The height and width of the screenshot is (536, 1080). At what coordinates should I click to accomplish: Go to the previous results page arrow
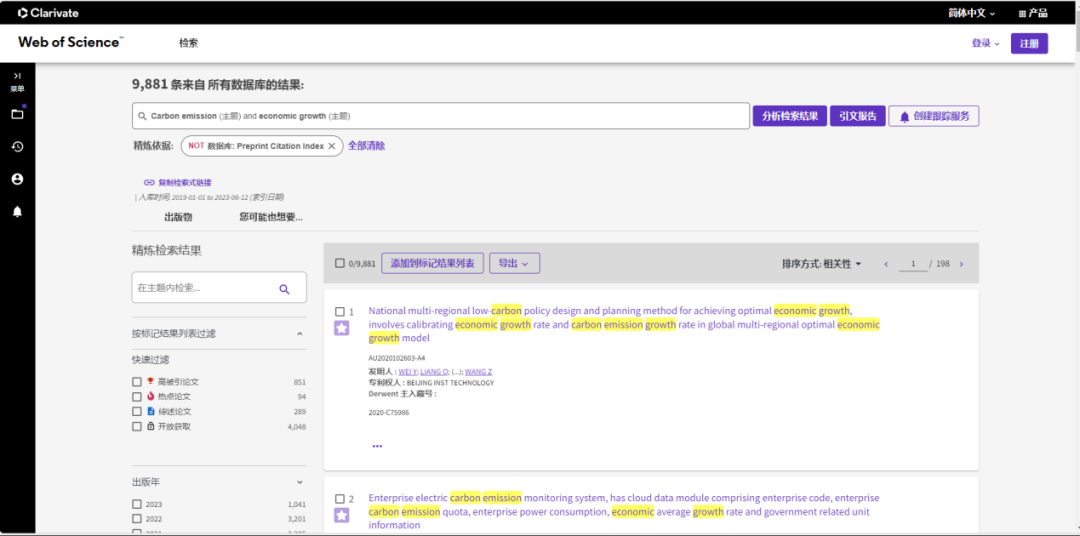(x=886, y=264)
